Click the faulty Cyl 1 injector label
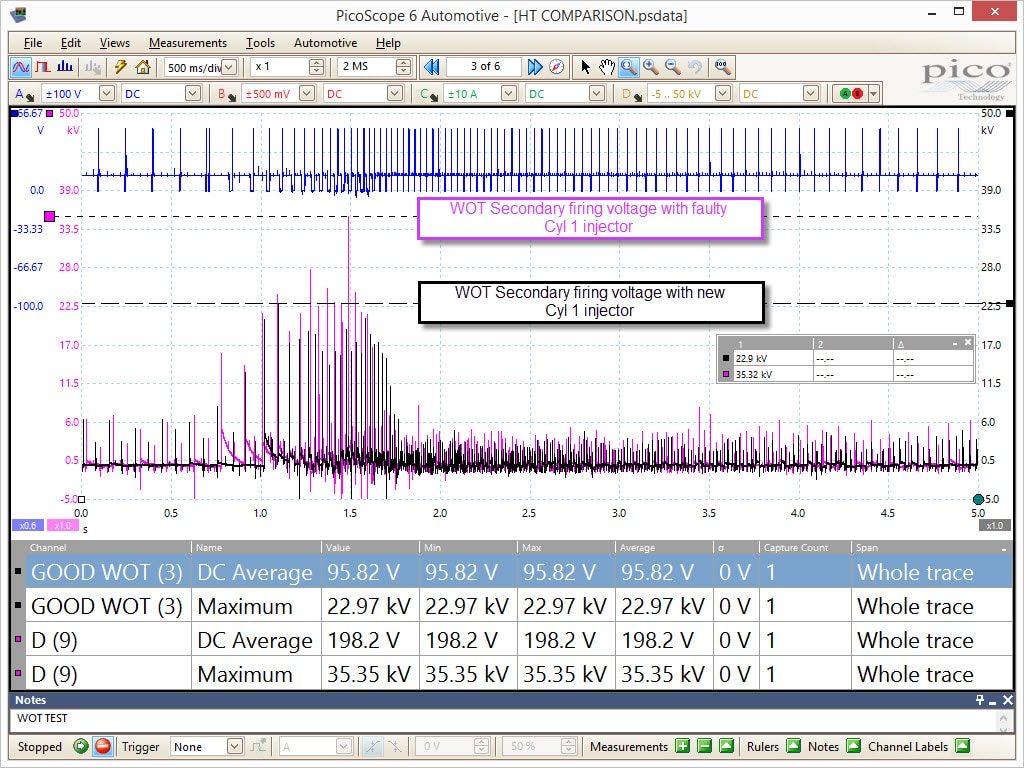This screenshot has width=1024, height=768. [x=590, y=217]
